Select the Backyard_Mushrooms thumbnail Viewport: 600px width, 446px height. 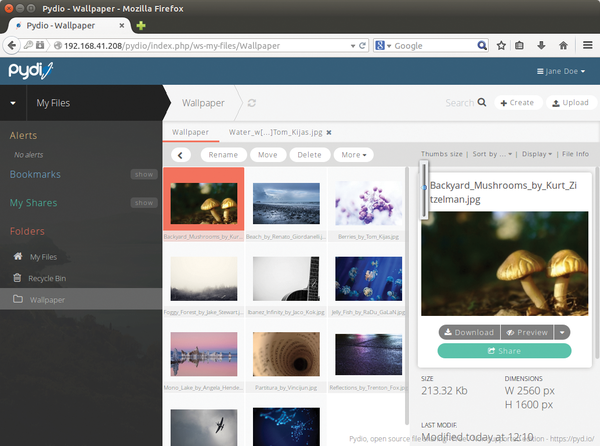204,203
